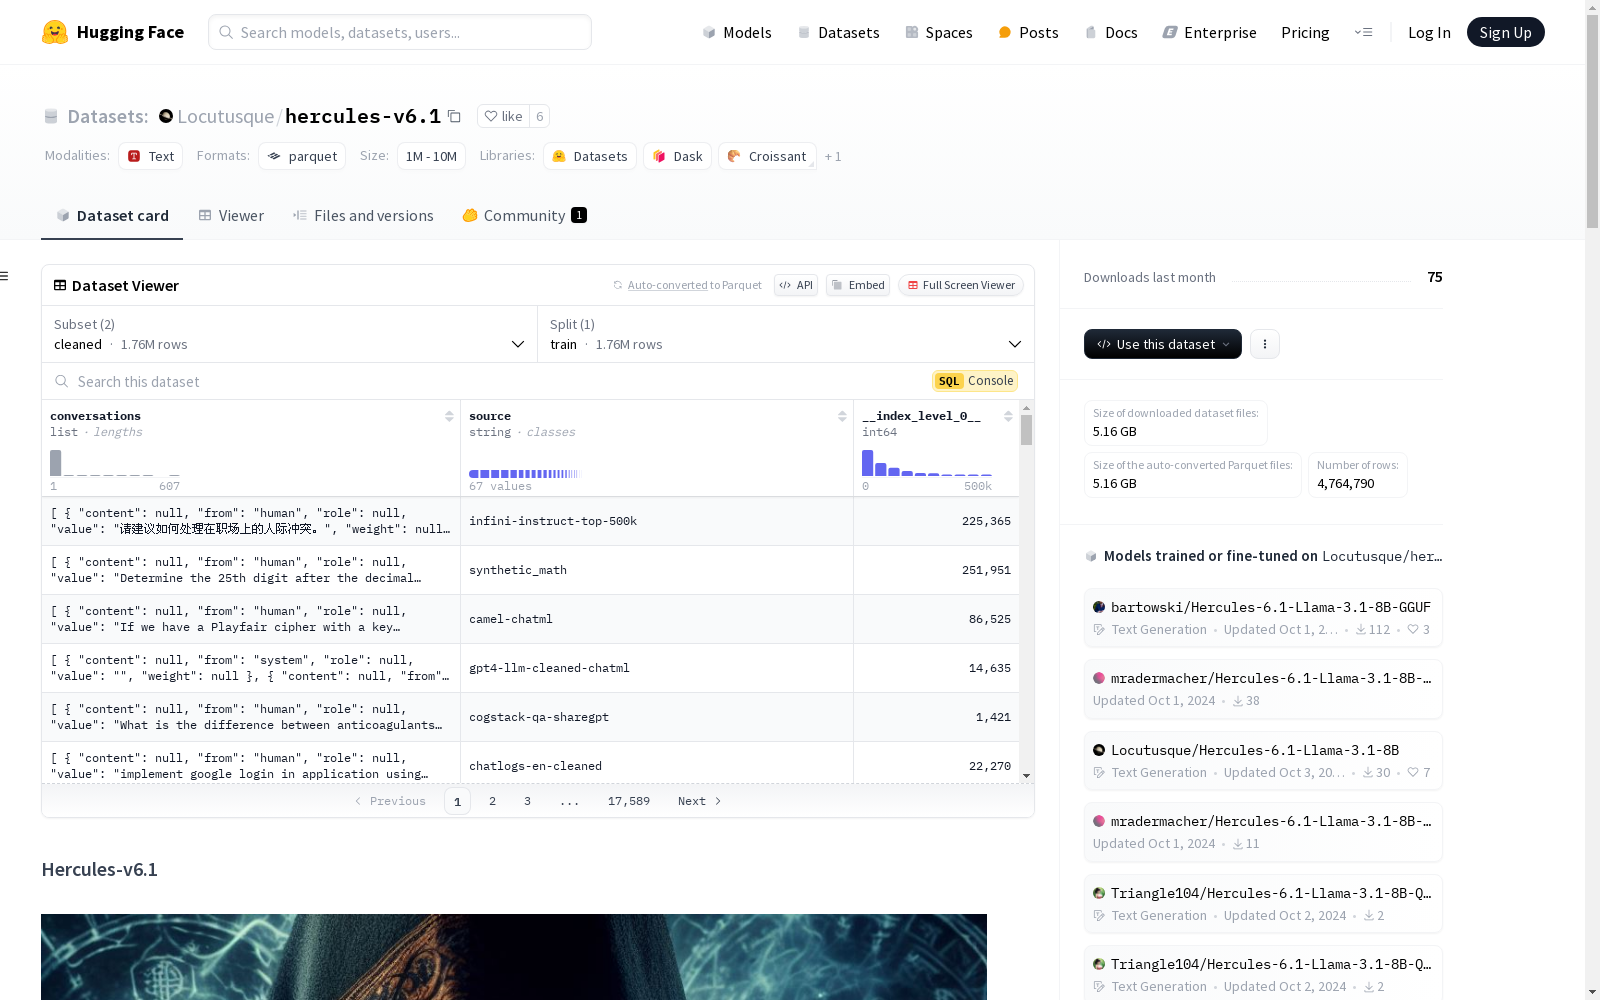This screenshot has width=1600, height=1000.
Task: Select the gpt4-llm-cleaned-chatml source cell
Action: click(x=657, y=668)
